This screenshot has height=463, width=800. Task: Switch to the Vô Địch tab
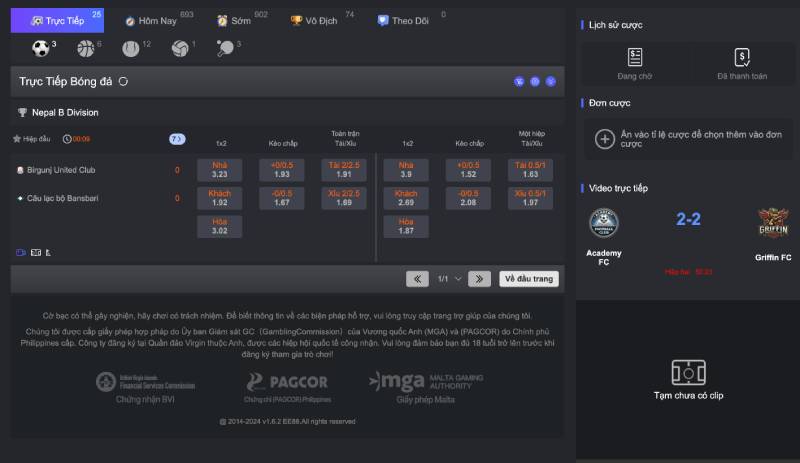click(x=320, y=20)
